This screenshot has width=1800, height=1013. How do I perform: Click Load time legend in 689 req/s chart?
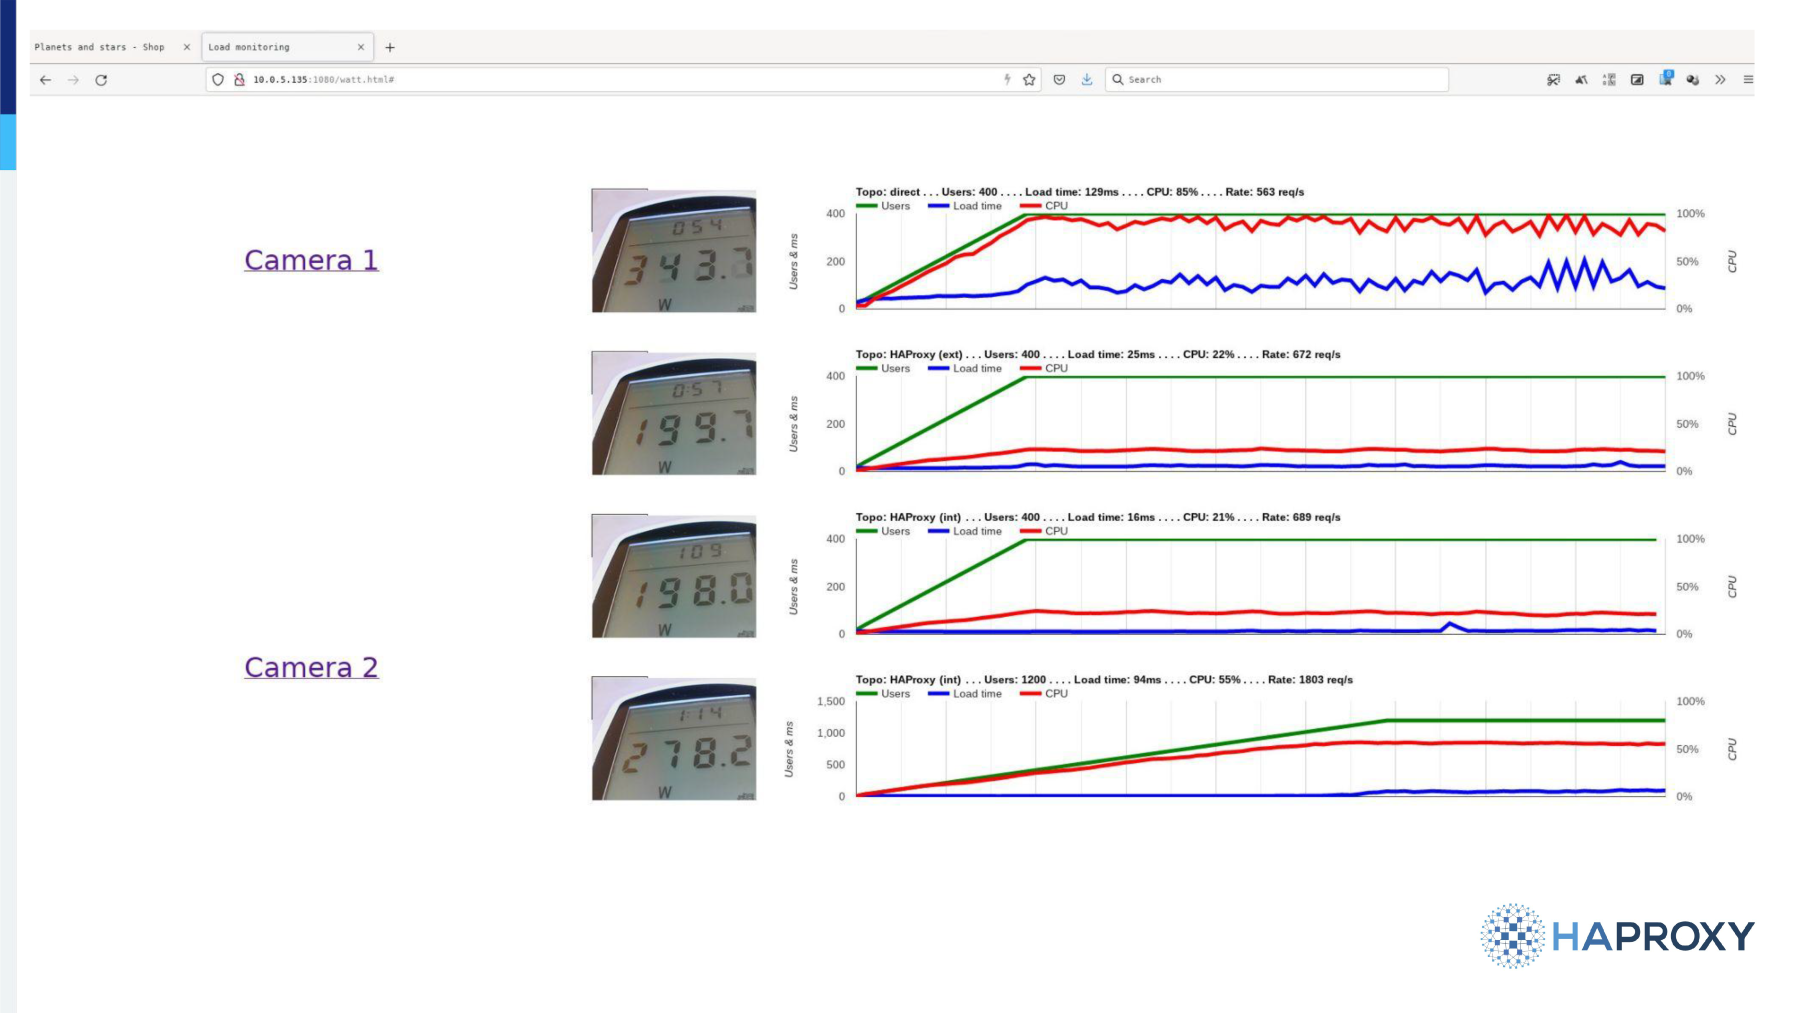tap(965, 531)
